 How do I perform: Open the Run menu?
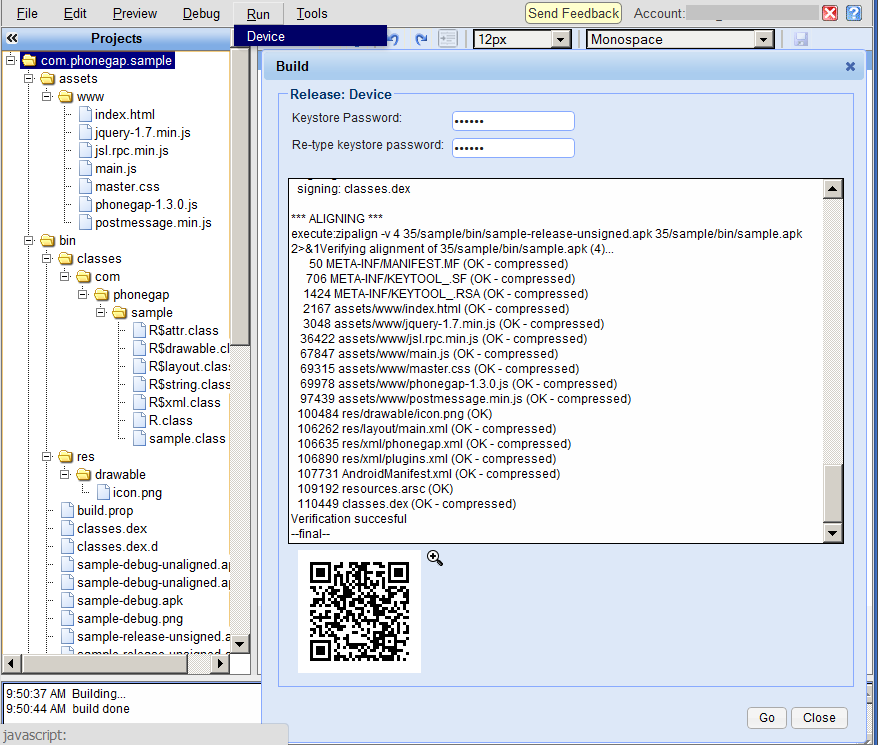[x=258, y=14]
